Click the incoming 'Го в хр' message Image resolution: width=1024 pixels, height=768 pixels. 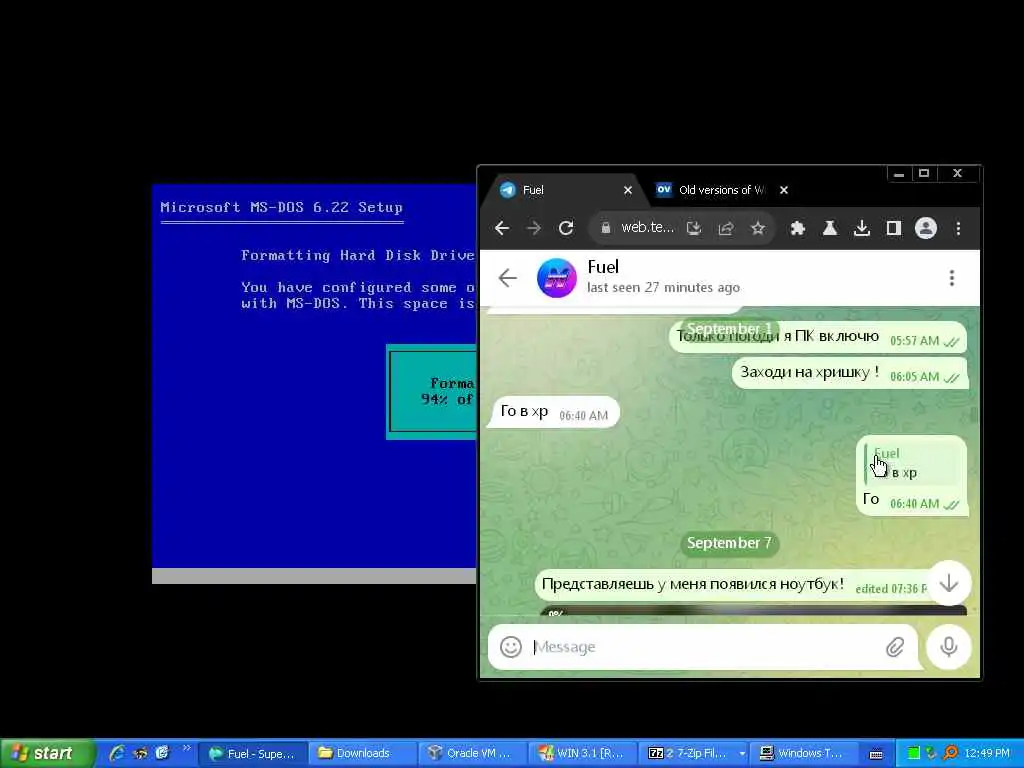553,412
